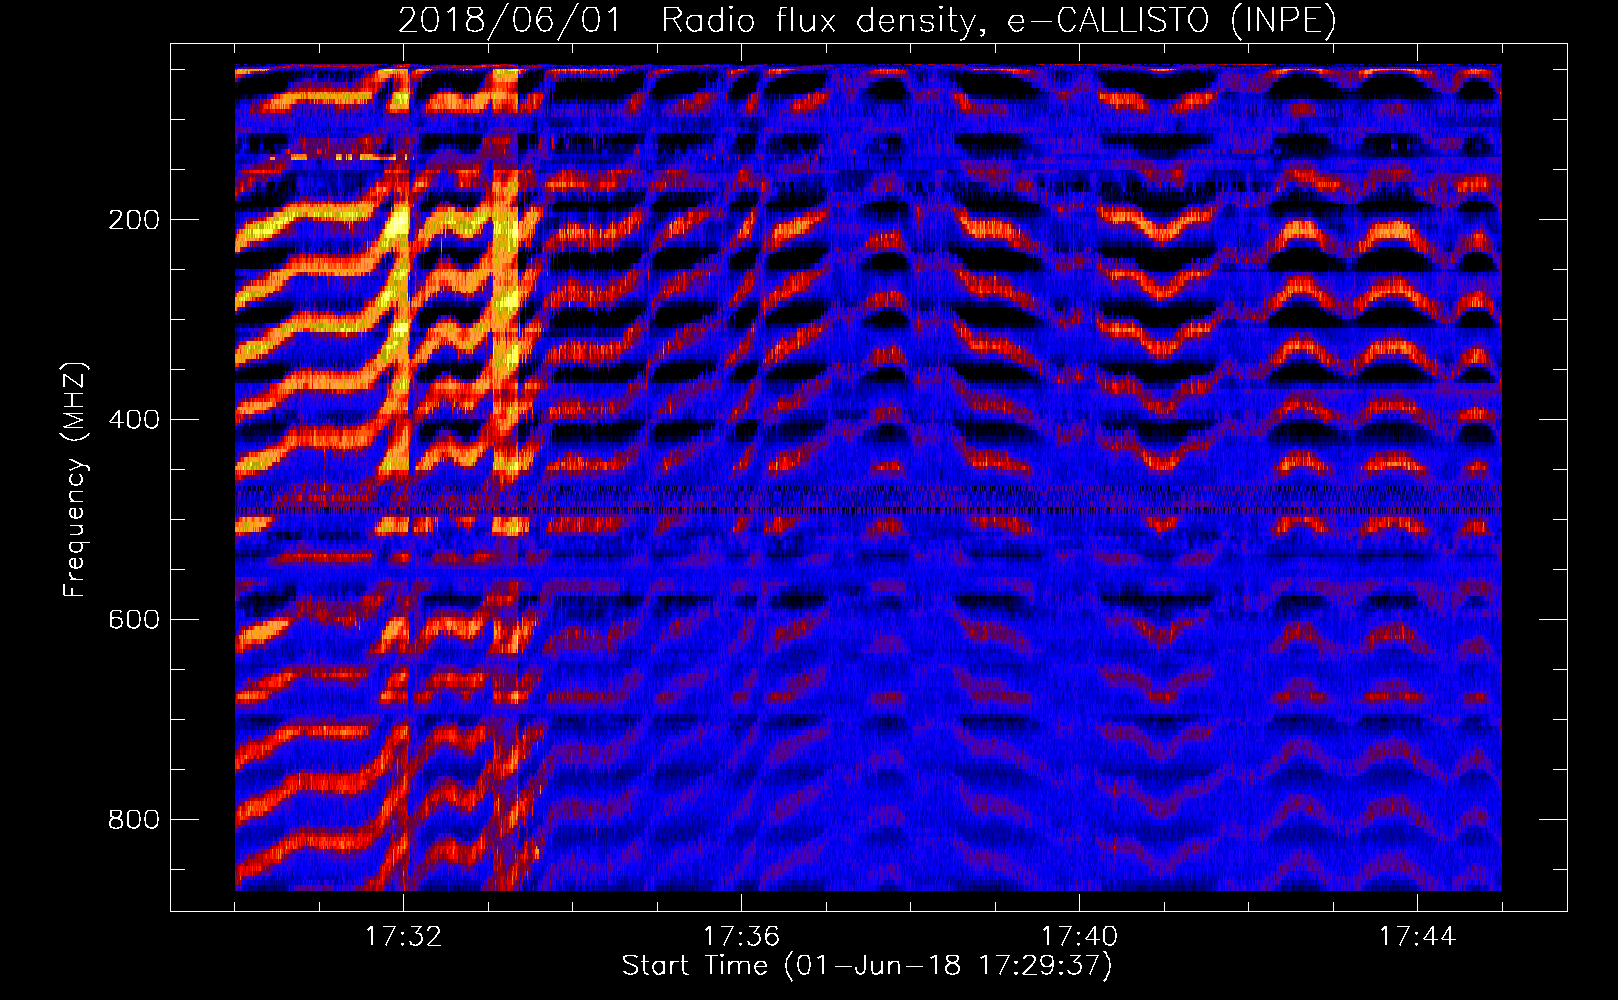
Task: Click the 17:40 time tick label
Action: [x=1079, y=937]
